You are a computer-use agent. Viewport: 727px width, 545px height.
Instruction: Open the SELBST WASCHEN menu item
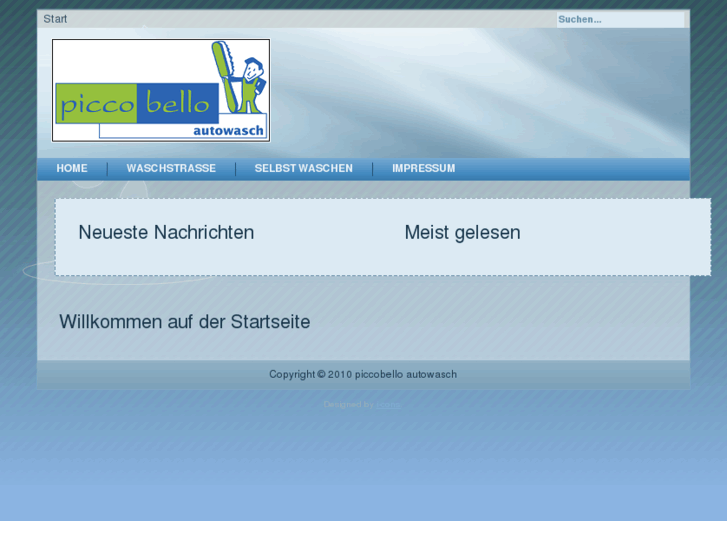point(304,168)
